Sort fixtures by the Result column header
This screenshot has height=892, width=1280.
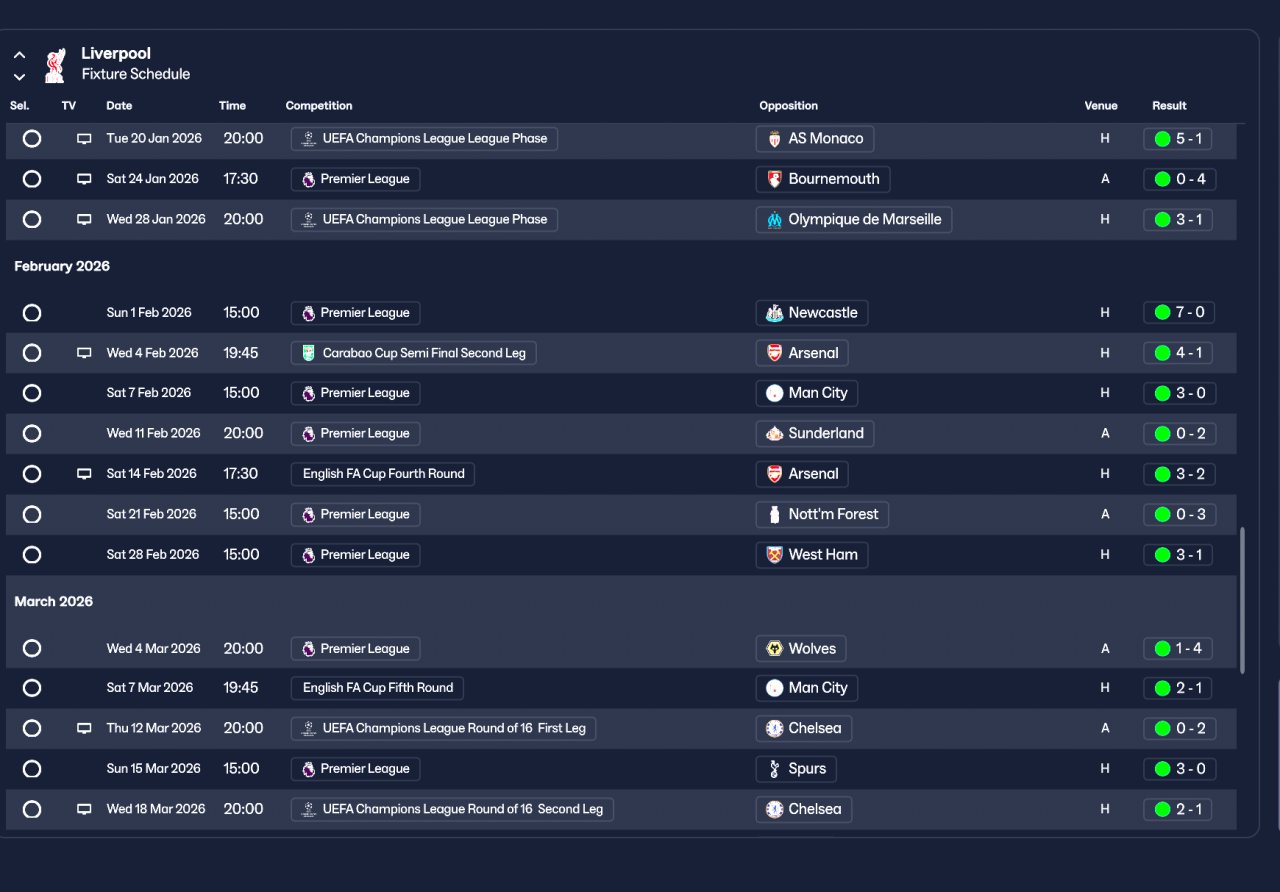pyautogui.click(x=1169, y=106)
